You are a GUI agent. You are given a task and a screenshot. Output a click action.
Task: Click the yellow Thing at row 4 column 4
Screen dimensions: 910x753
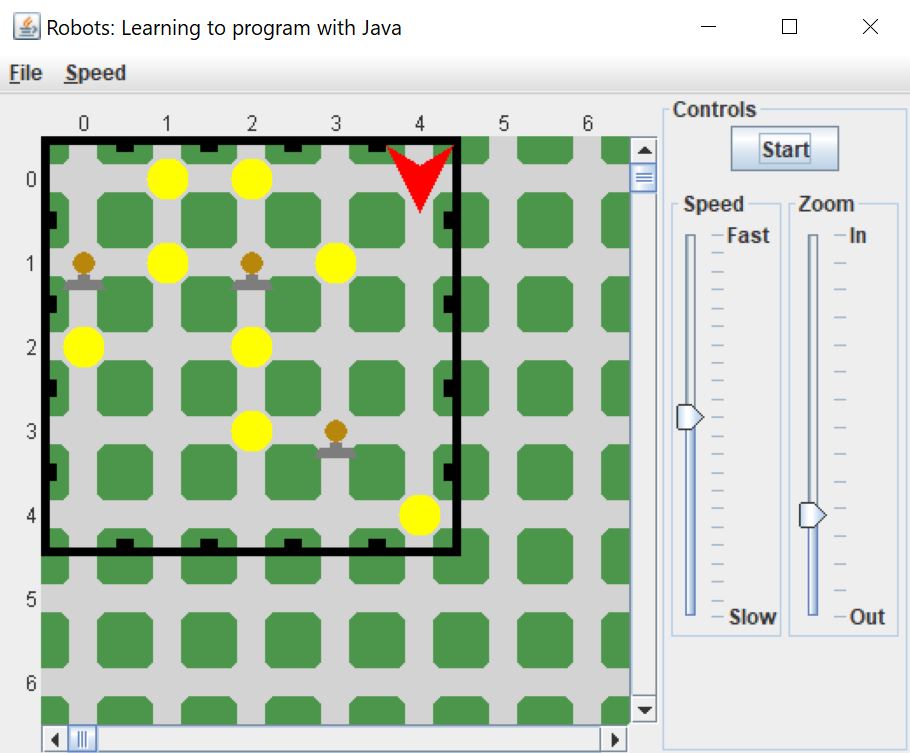tap(420, 515)
